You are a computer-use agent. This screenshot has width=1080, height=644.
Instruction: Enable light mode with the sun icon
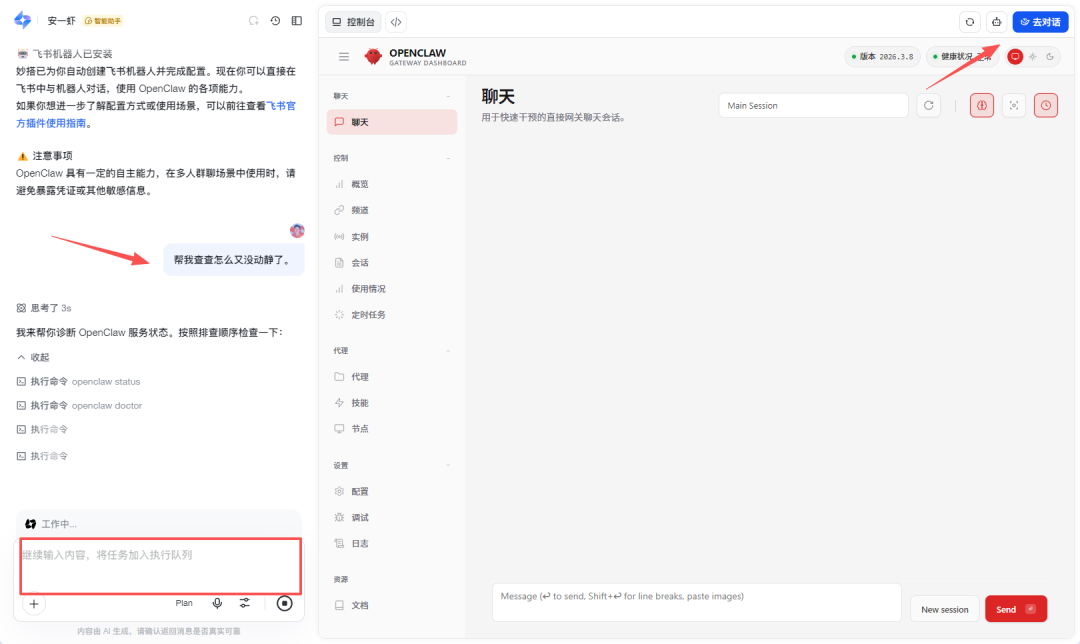click(1032, 57)
